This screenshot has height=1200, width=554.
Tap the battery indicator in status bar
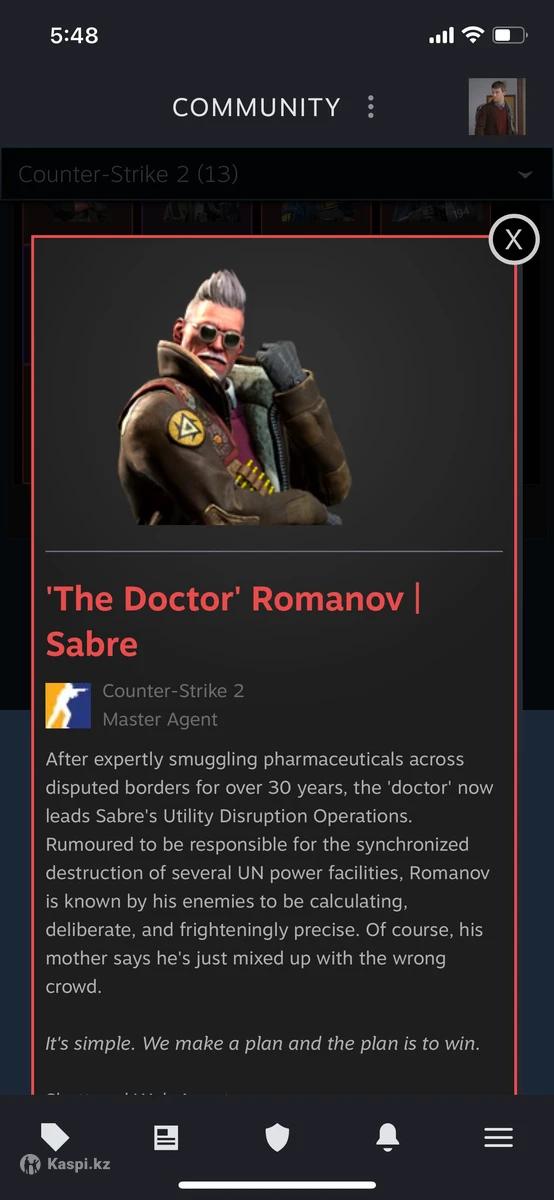click(509, 35)
